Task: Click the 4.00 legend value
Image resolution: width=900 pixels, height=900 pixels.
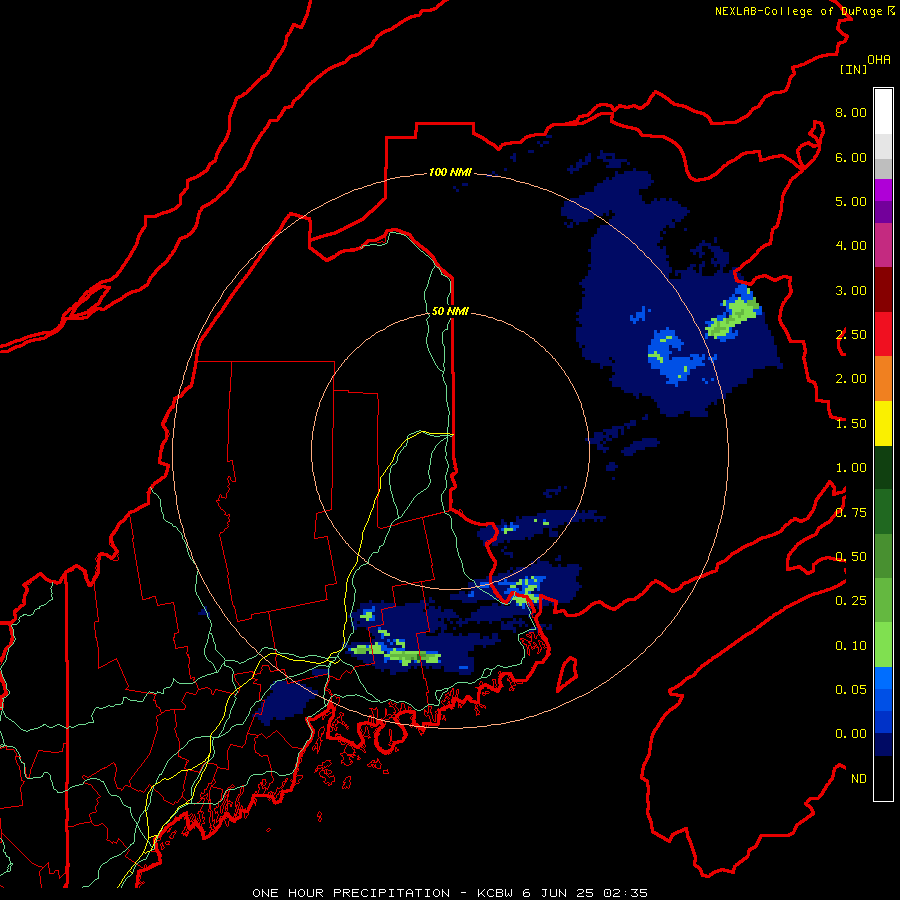Action: [851, 246]
